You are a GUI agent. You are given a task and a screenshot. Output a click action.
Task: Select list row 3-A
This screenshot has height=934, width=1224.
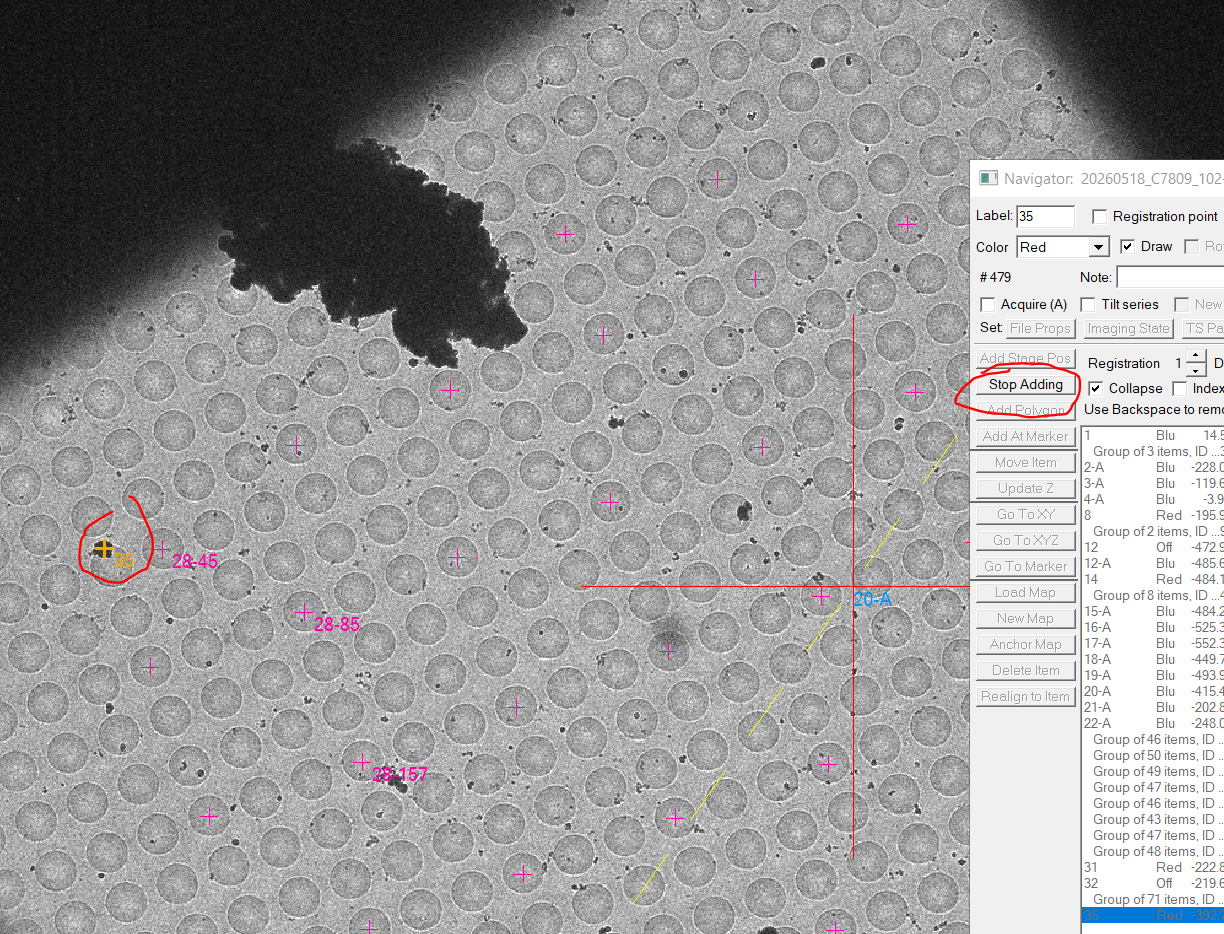pyautogui.click(x=1153, y=483)
